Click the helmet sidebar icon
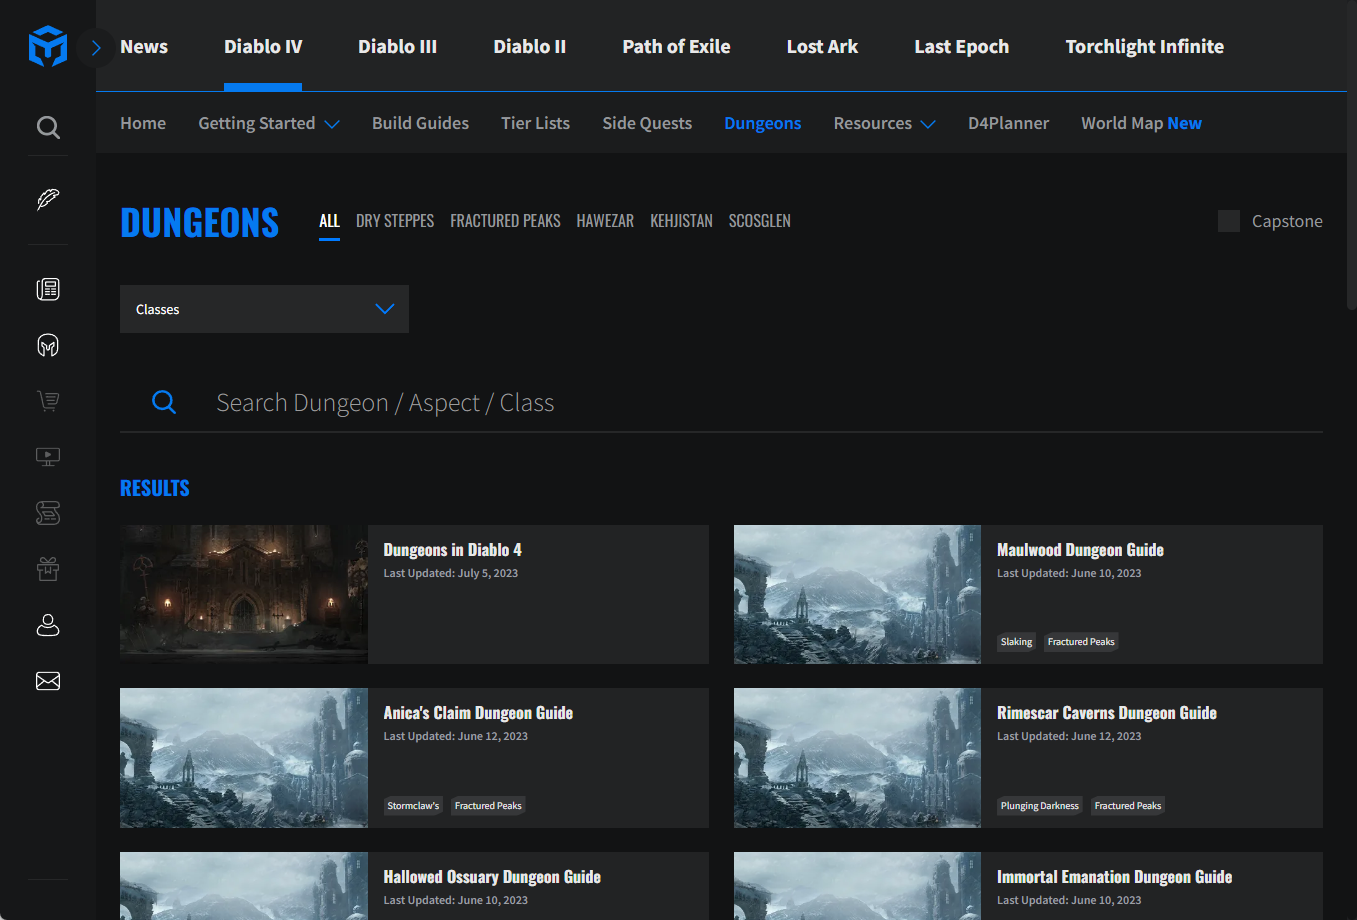 [x=48, y=345]
